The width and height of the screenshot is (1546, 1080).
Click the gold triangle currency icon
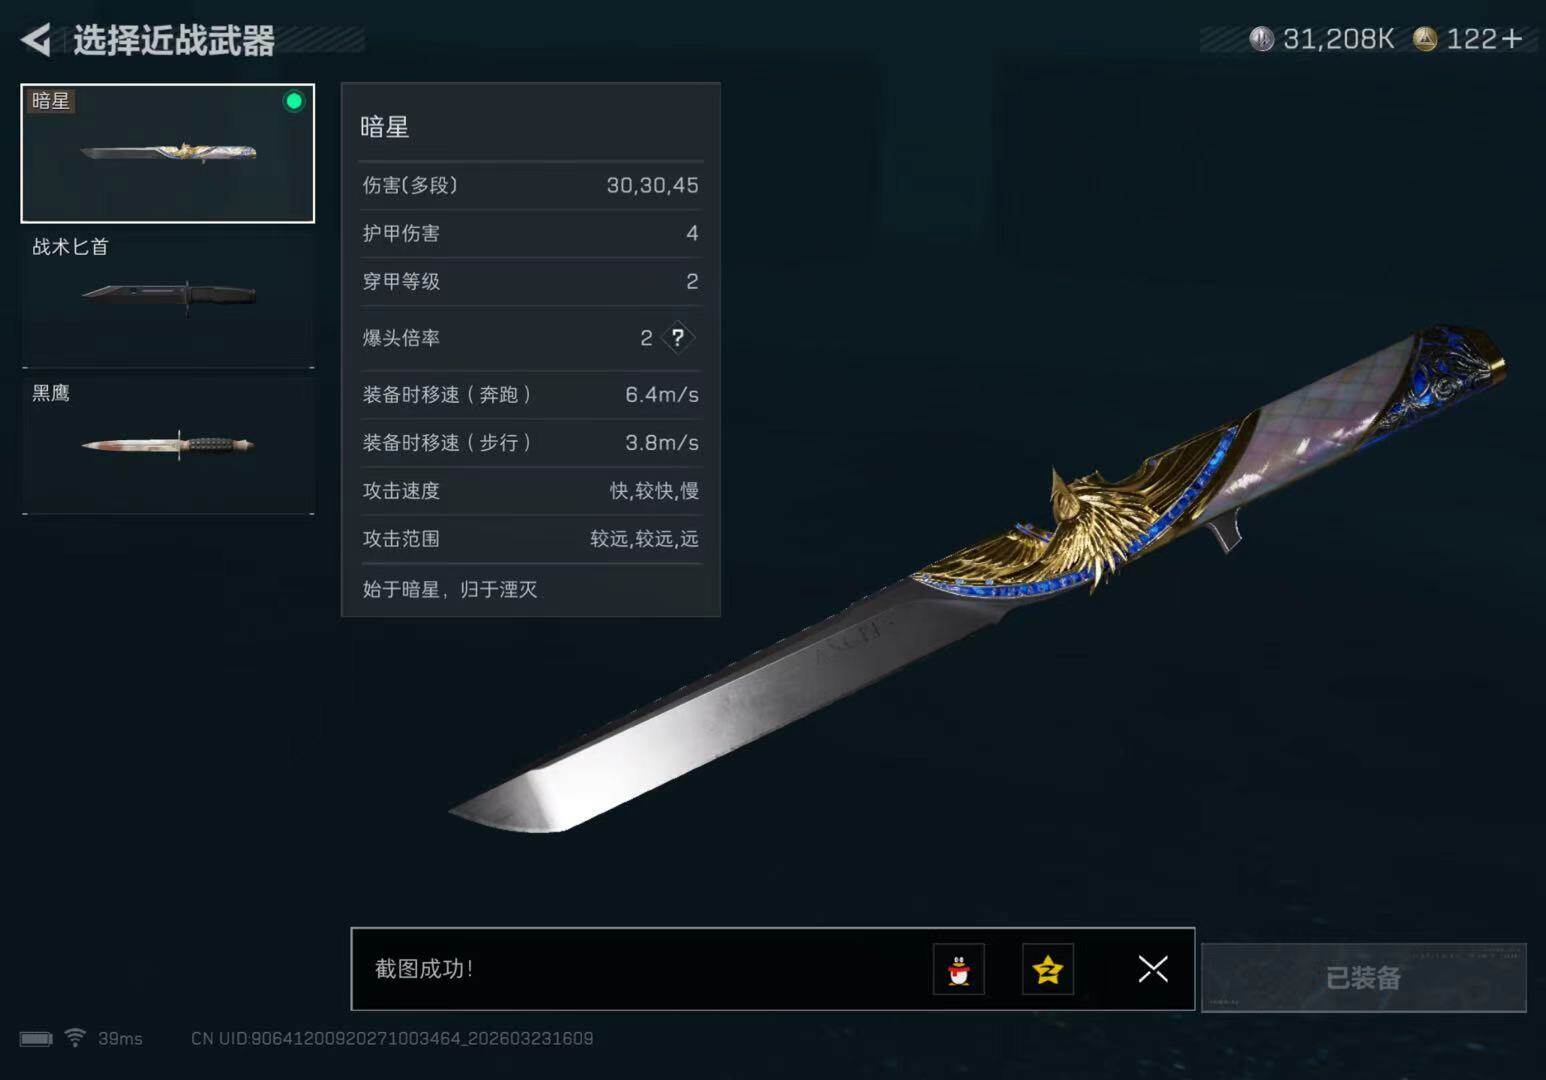click(x=1425, y=39)
